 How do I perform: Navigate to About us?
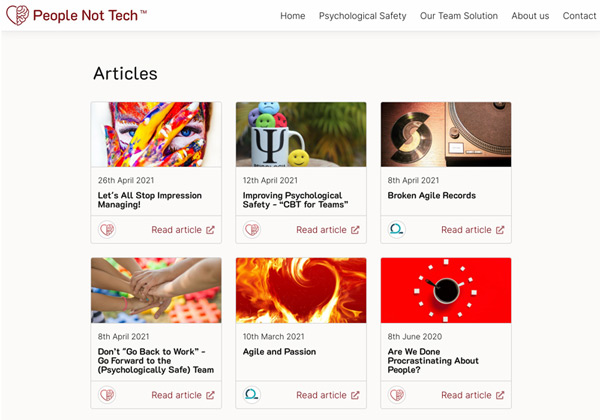pyautogui.click(x=530, y=16)
